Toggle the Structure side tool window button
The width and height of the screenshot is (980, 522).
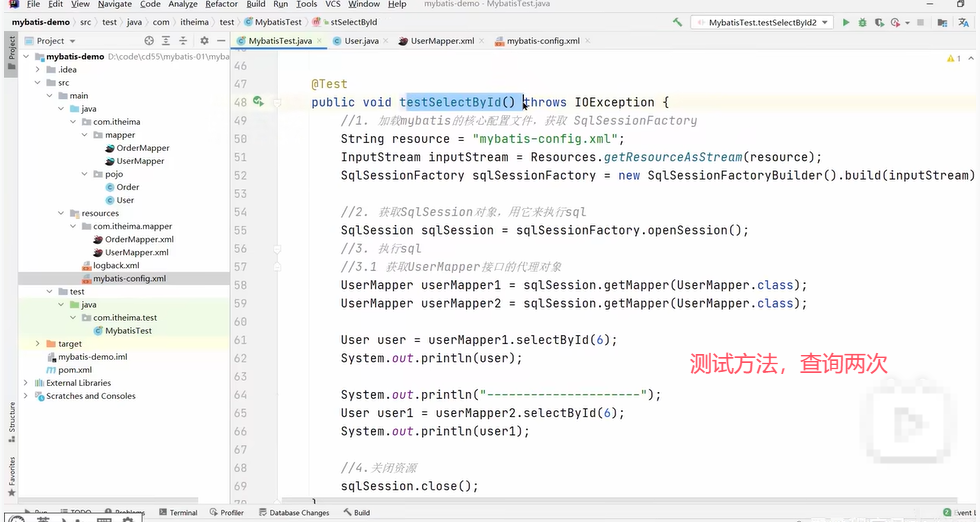click(x=11, y=422)
